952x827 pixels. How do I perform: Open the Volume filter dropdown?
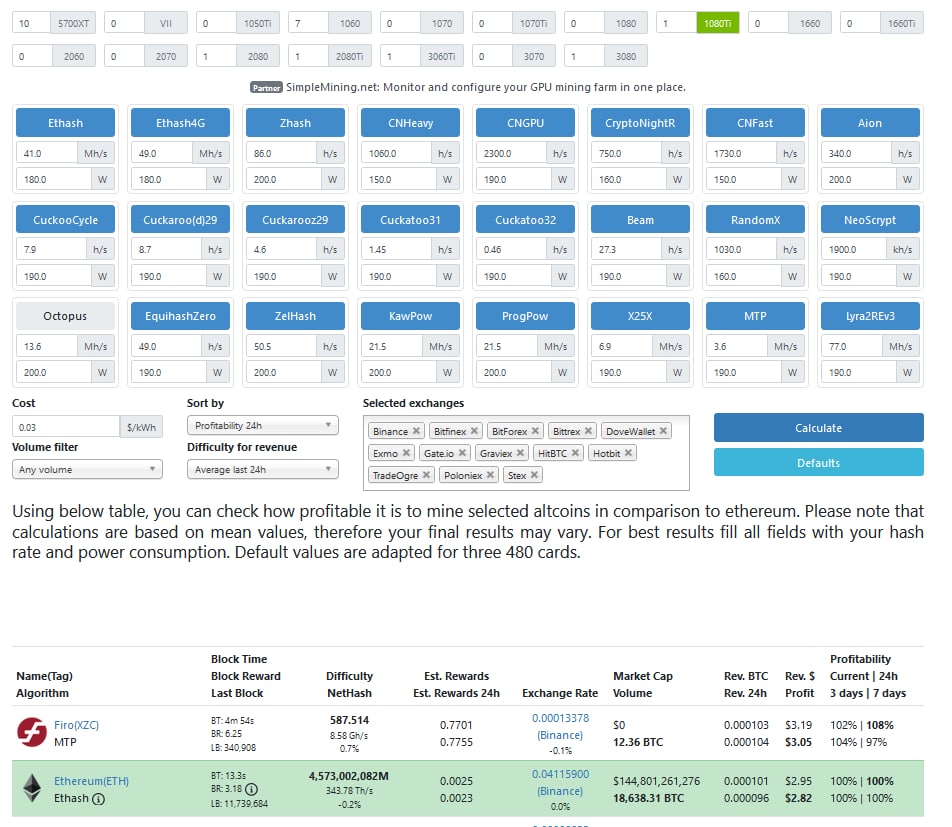(x=87, y=469)
